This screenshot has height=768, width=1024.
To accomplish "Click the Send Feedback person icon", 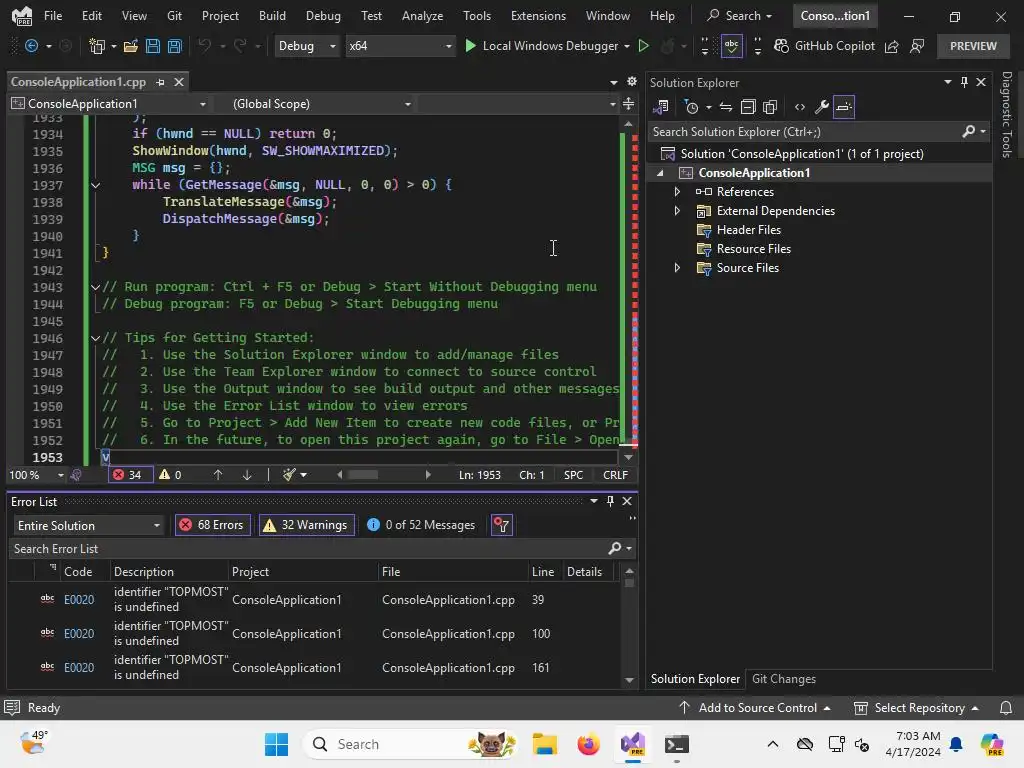I will [917, 46].
